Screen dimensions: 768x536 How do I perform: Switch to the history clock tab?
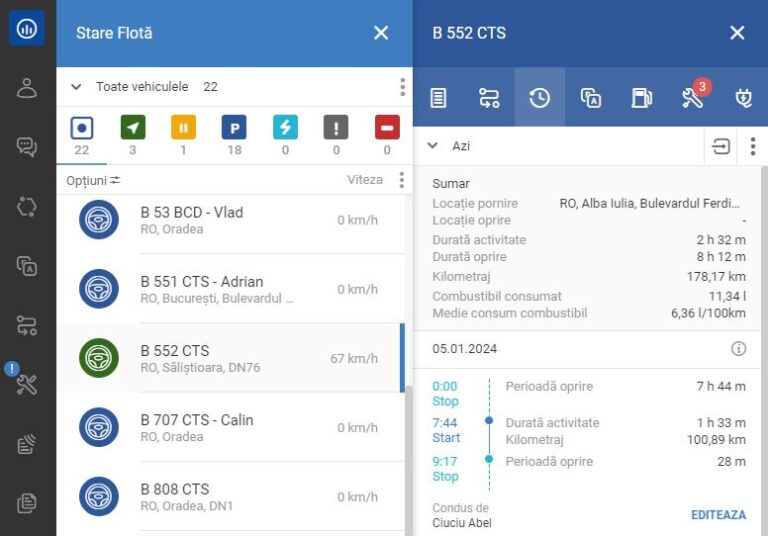[x=539, y=97]
